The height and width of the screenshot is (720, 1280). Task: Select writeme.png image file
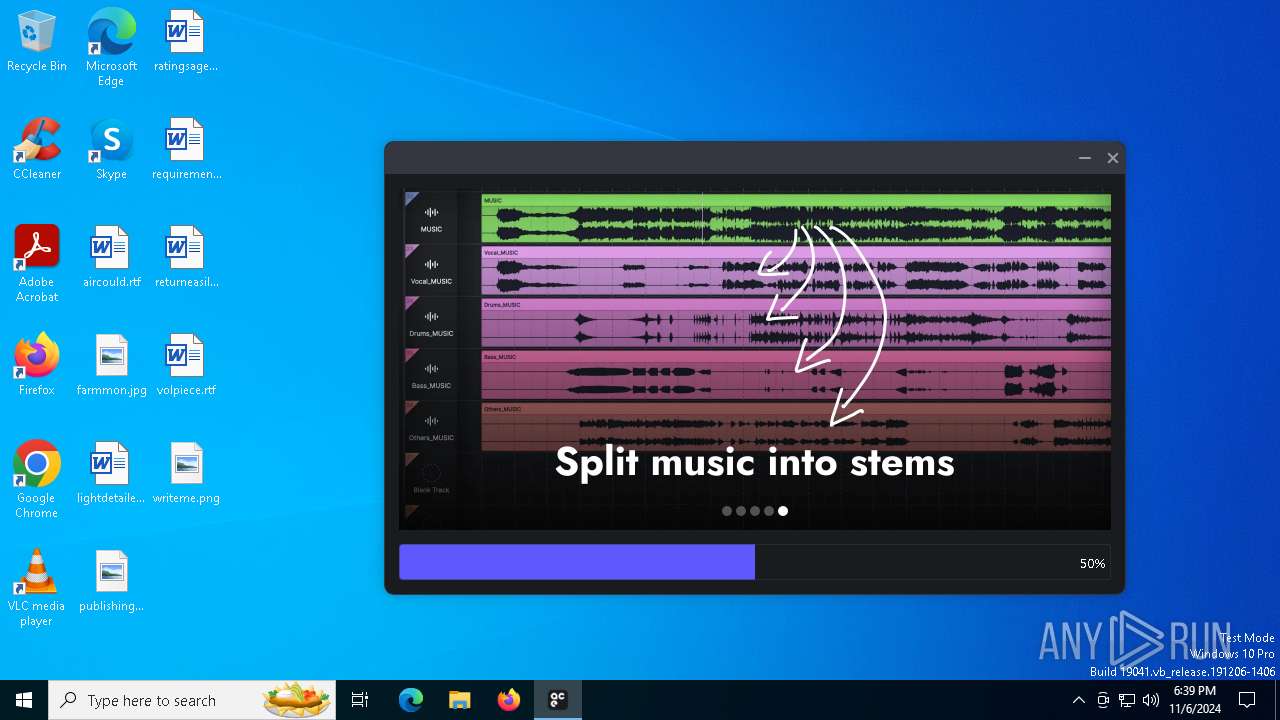click(186, 473)
